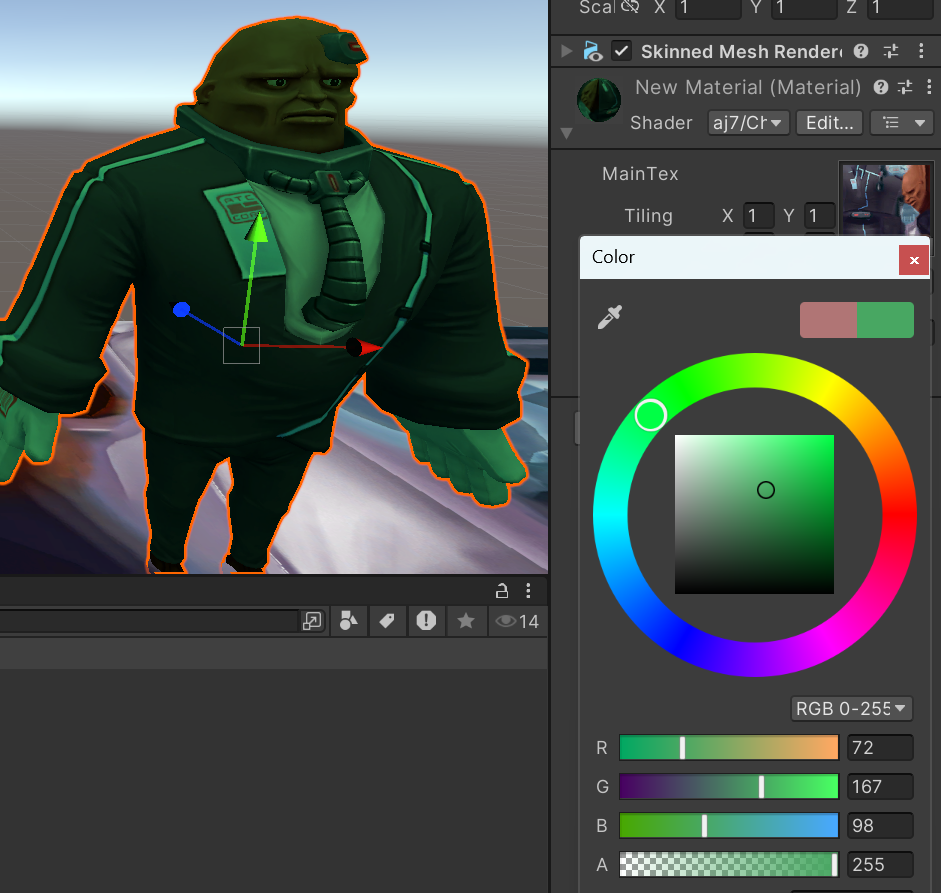941x893 pixels.
Task: Open presets for Skinned Mesh Renderer
Action: point(891,52)
